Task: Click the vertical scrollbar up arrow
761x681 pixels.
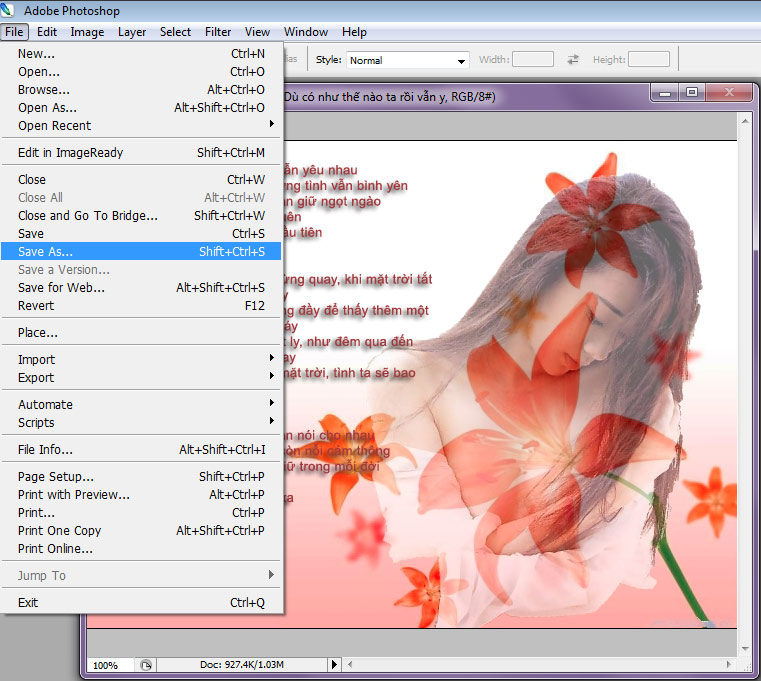Action: [744, 121]
